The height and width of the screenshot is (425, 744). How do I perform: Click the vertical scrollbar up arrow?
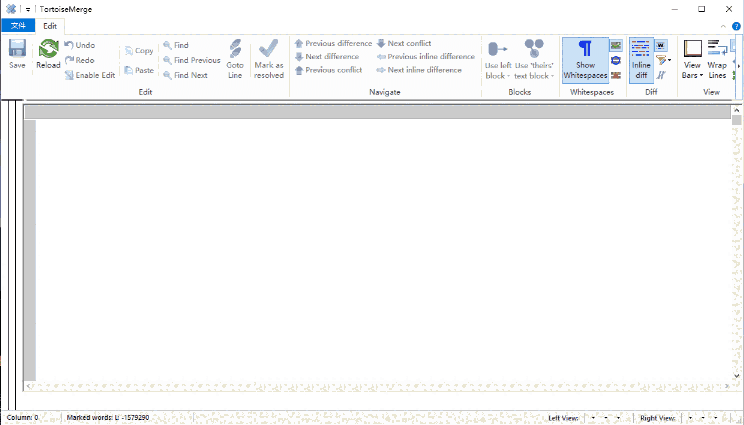736,110
